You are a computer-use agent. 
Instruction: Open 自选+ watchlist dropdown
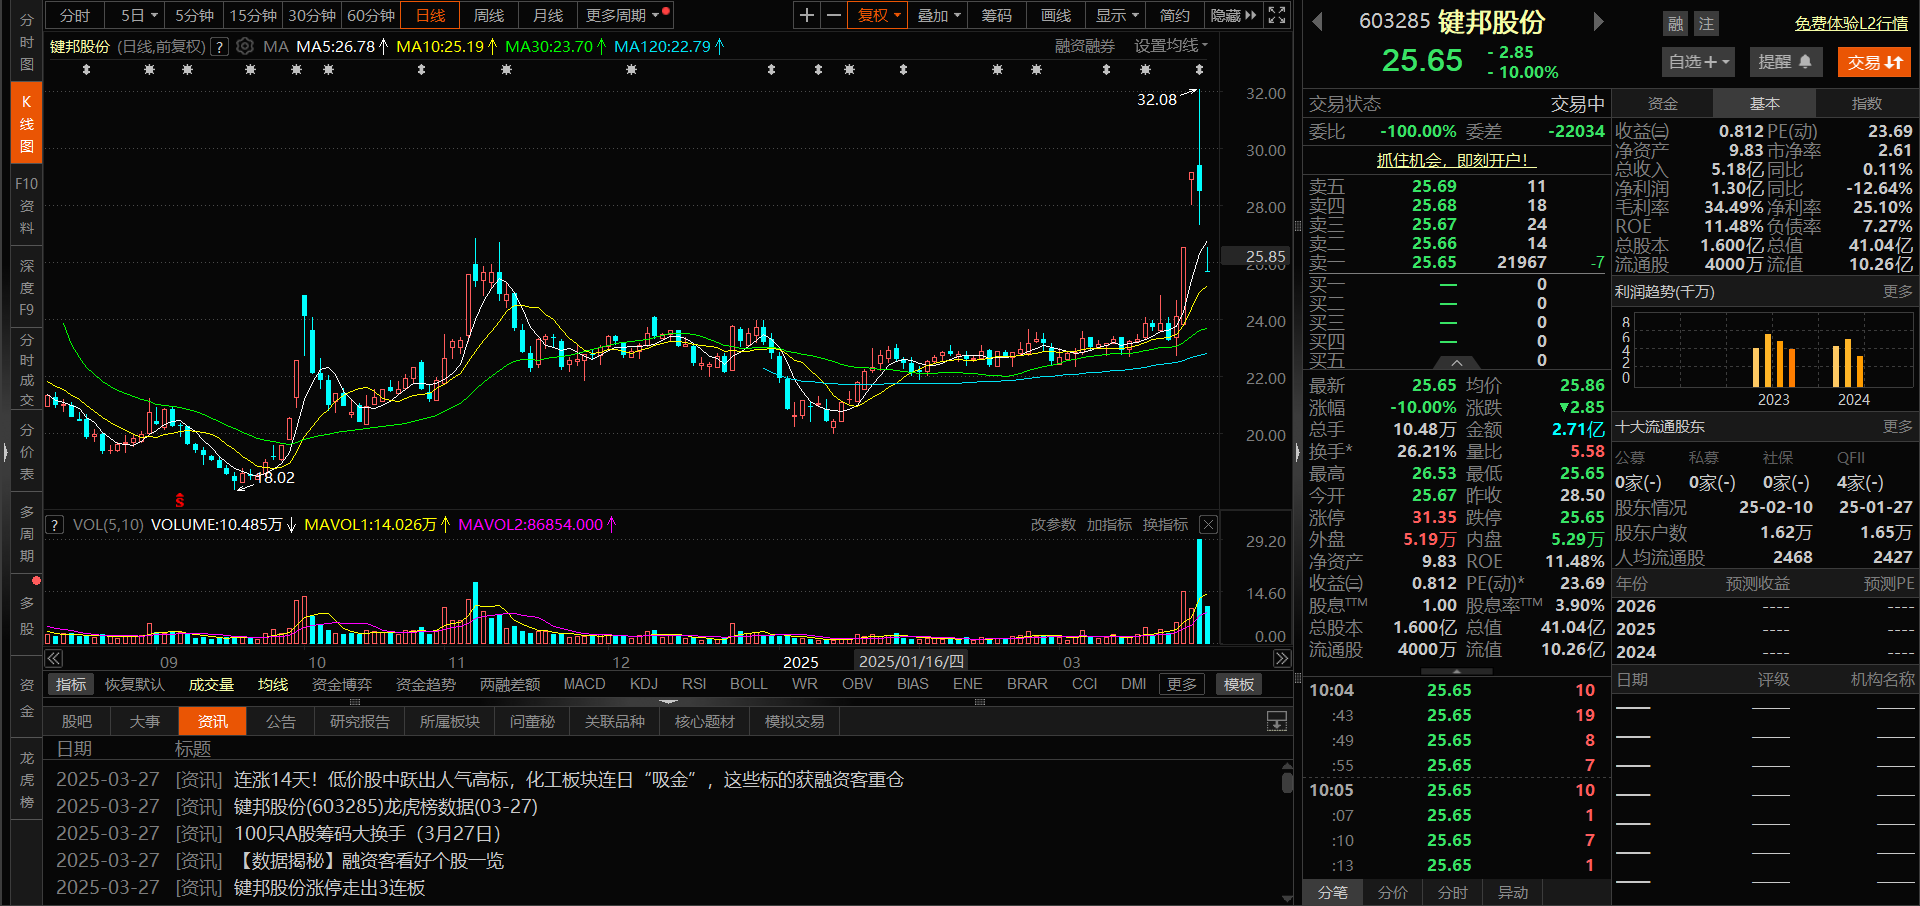1698,62
